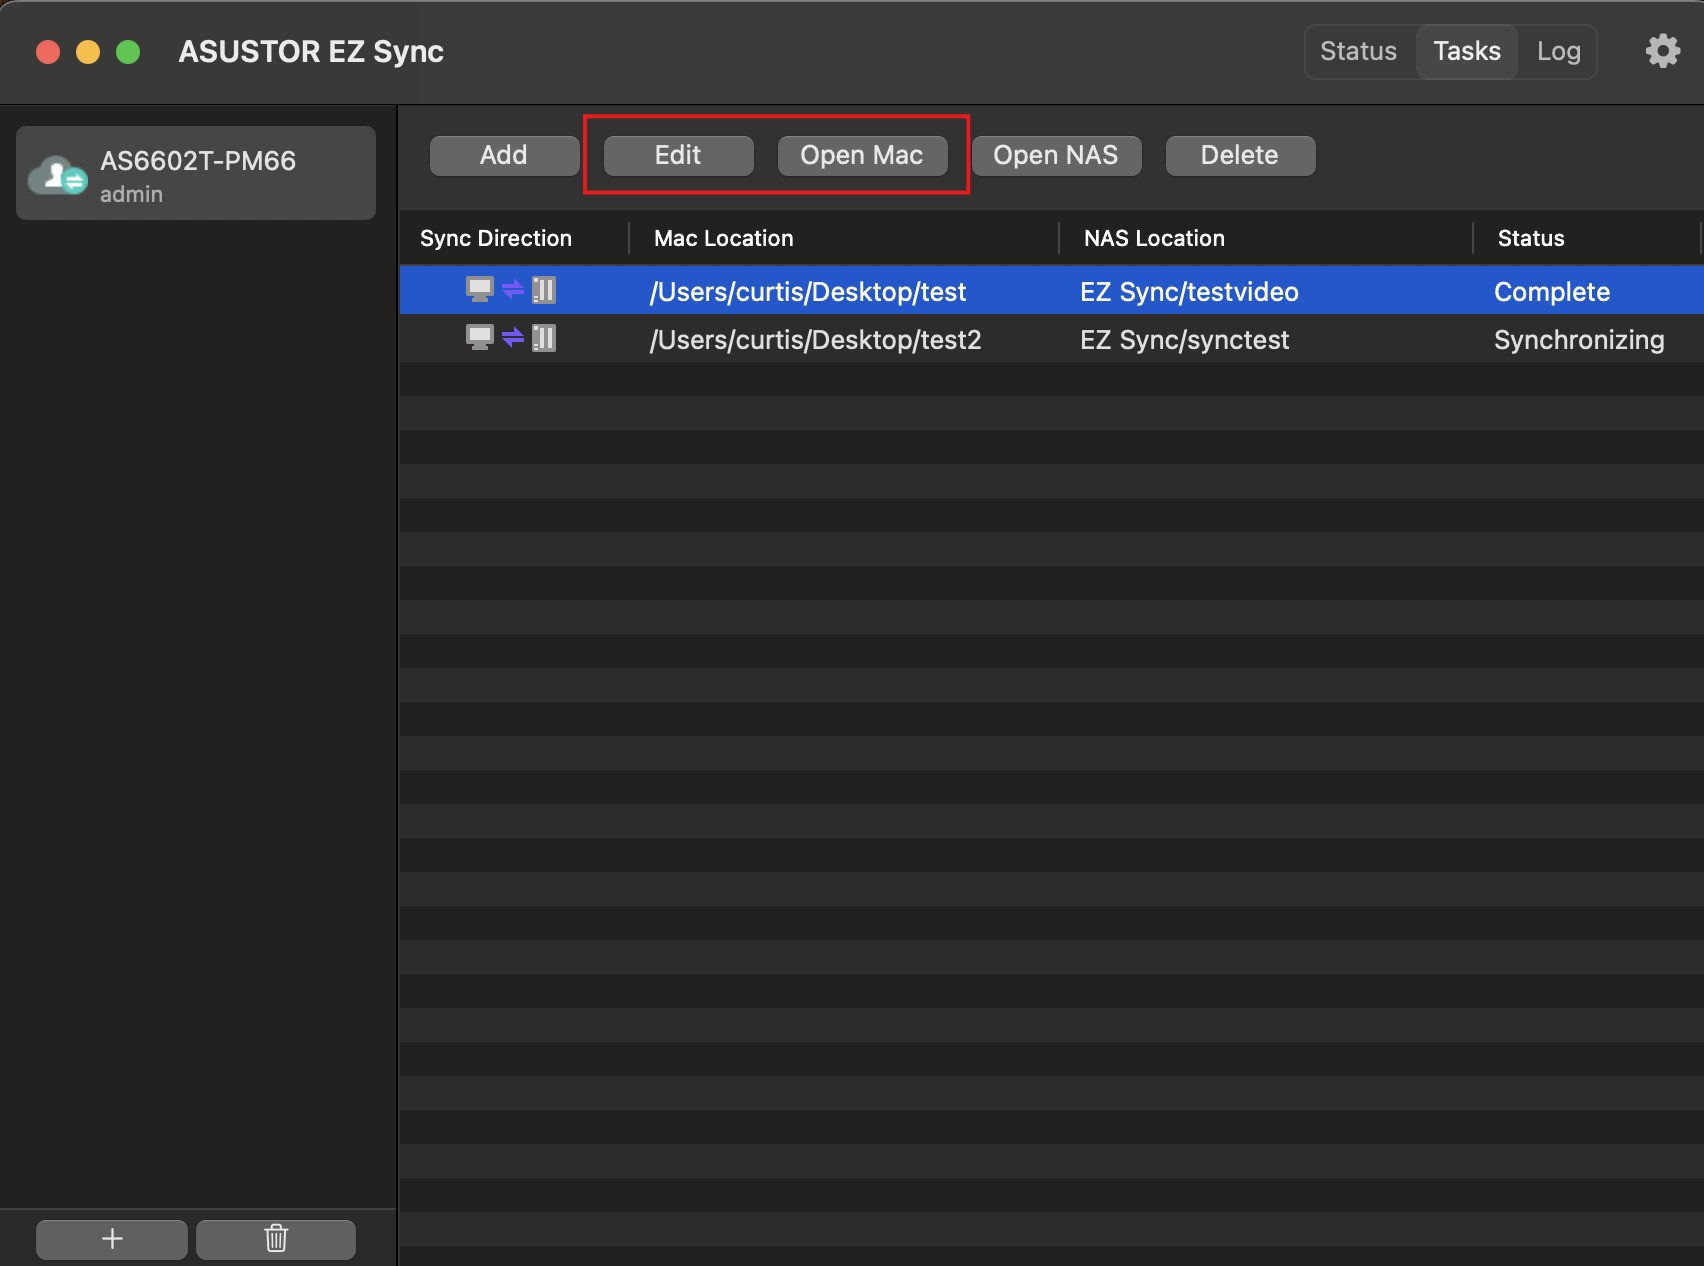Select the AS6602T-PM66 admin connection entry
Screen dimensions: 1704x1266
[x=196, y=173]
